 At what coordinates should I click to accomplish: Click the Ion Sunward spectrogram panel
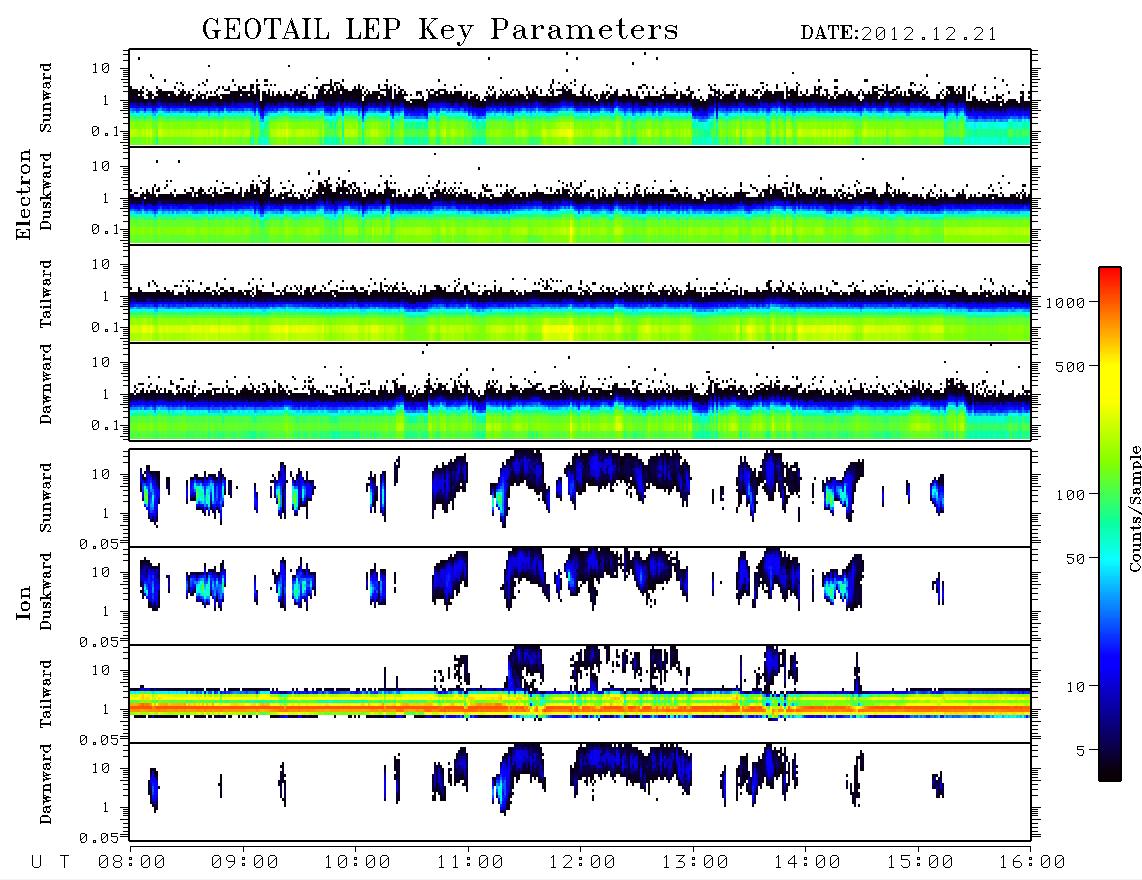pos(580,498)
